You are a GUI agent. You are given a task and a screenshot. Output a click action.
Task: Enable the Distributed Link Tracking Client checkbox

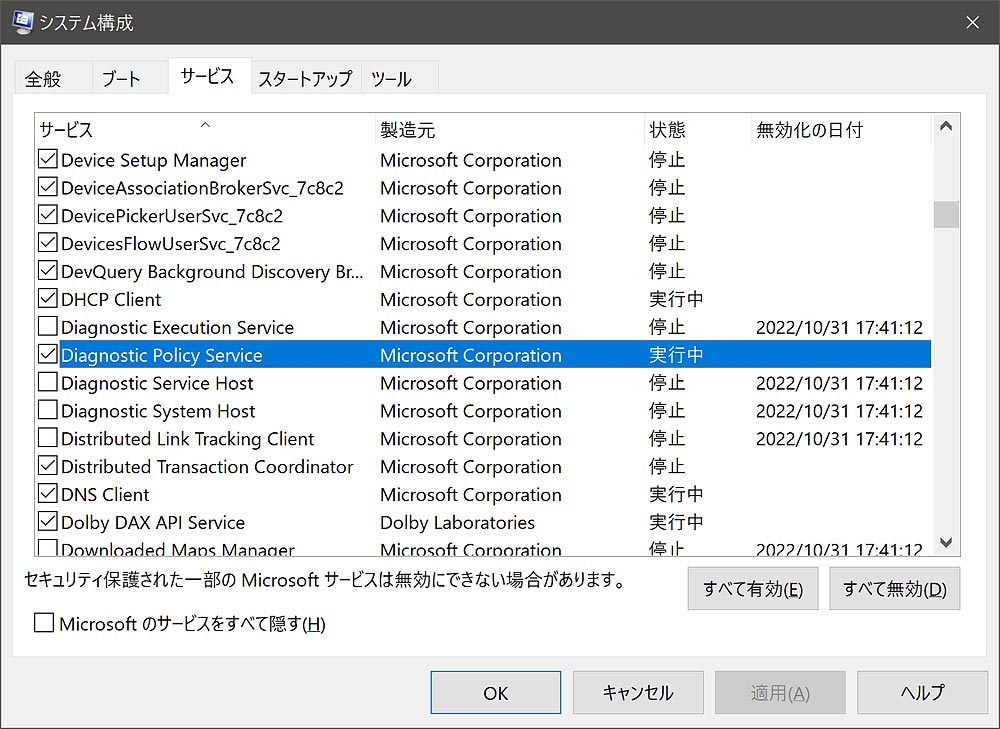(x=47, y=439)
